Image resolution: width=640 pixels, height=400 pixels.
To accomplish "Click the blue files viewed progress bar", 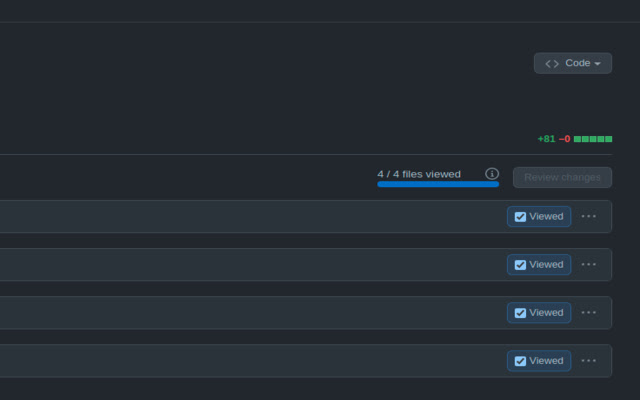I will [x=438, y=184].
